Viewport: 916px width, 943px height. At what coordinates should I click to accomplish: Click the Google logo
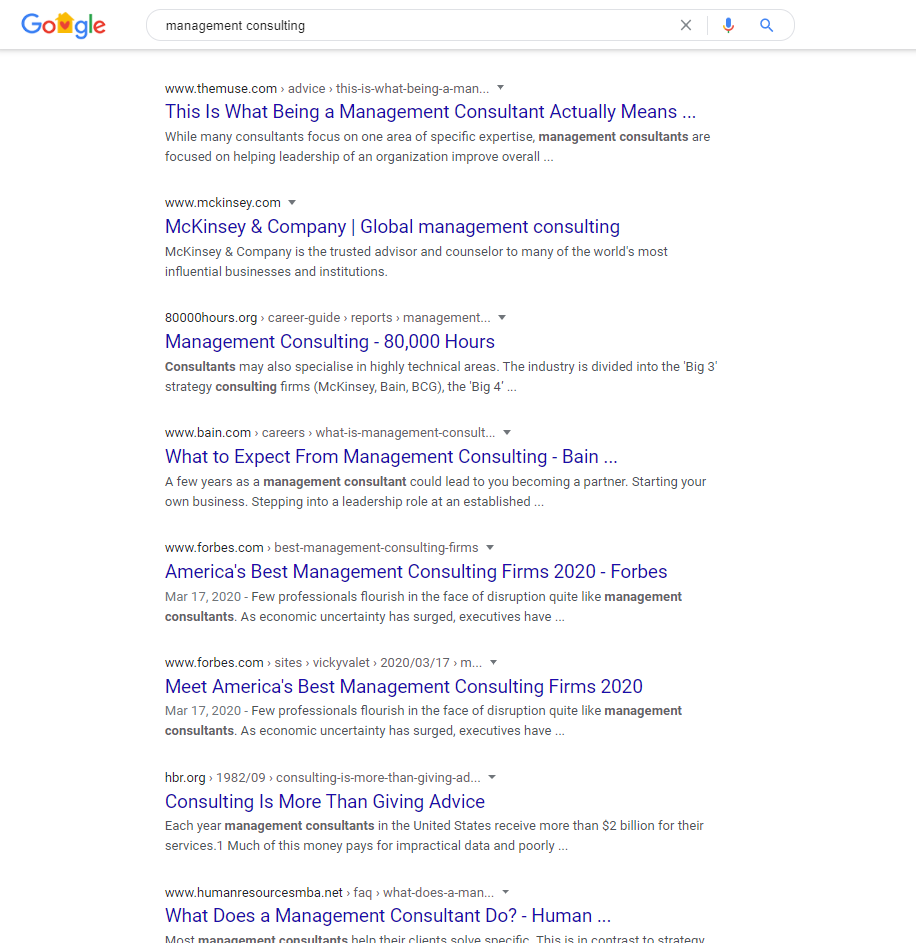(63, 25)
